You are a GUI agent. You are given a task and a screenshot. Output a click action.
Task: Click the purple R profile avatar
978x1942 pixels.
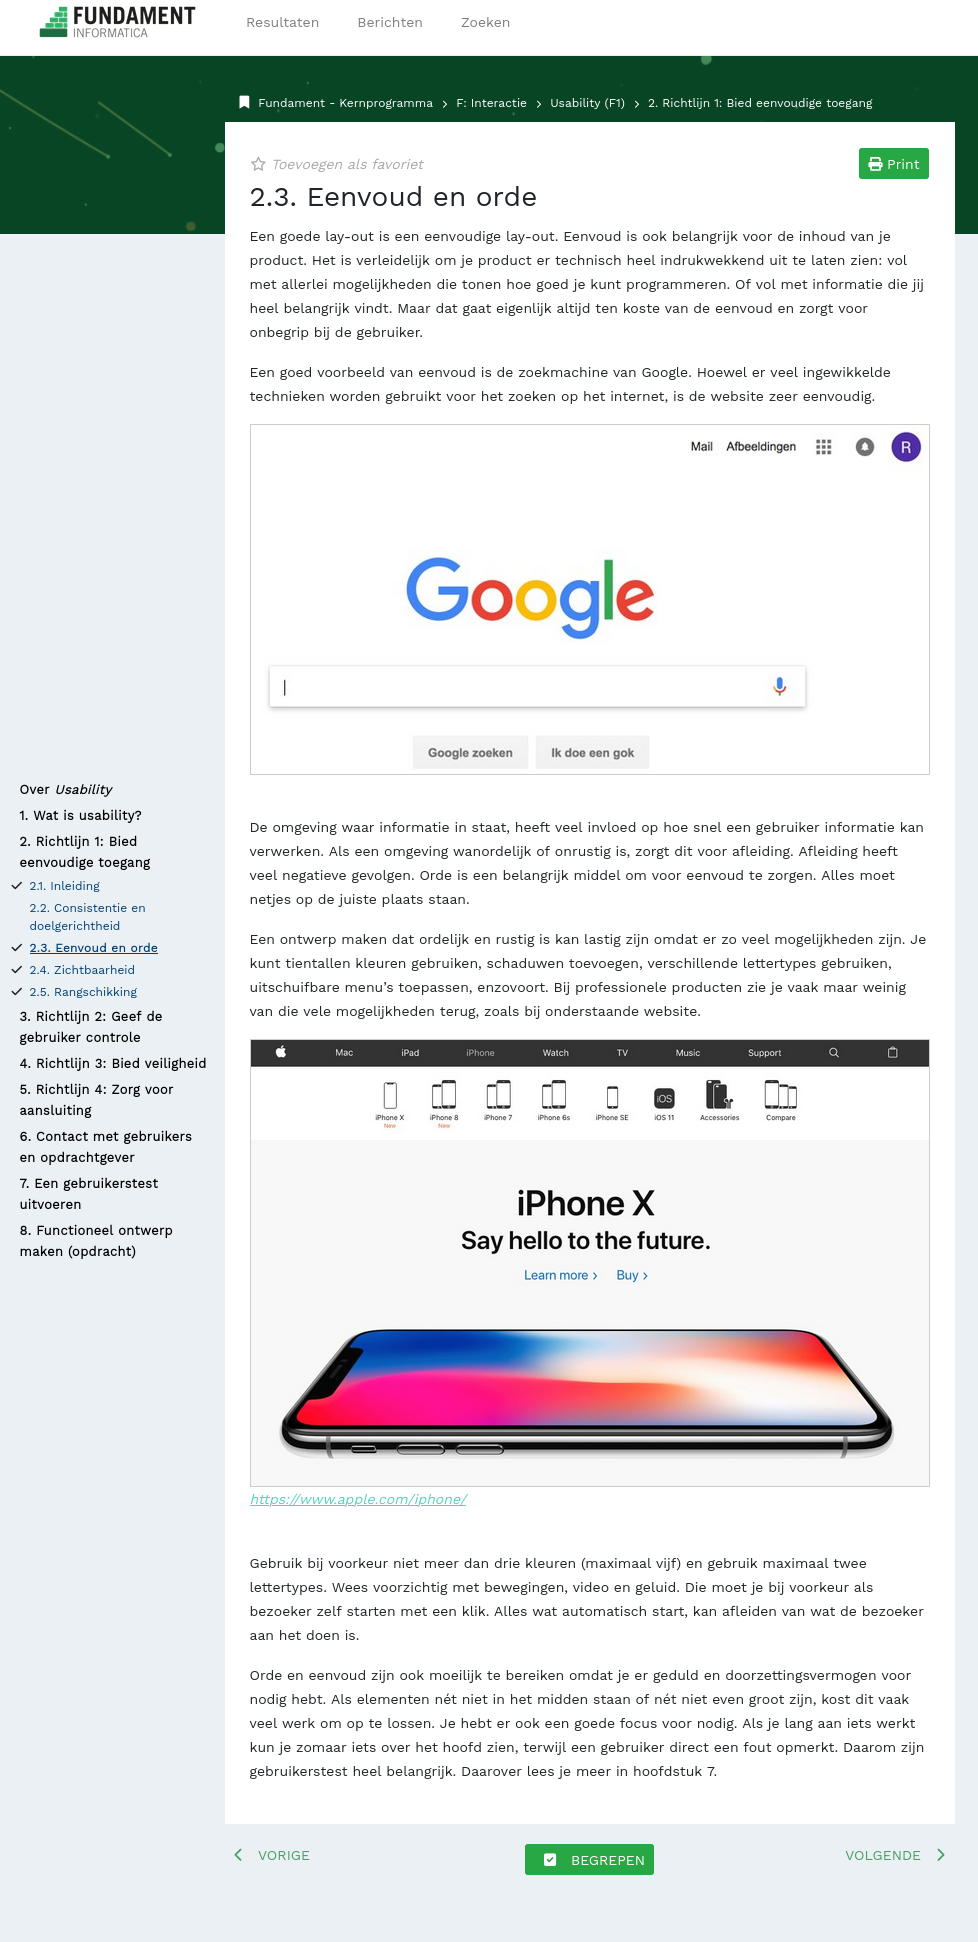click(906, 447)
